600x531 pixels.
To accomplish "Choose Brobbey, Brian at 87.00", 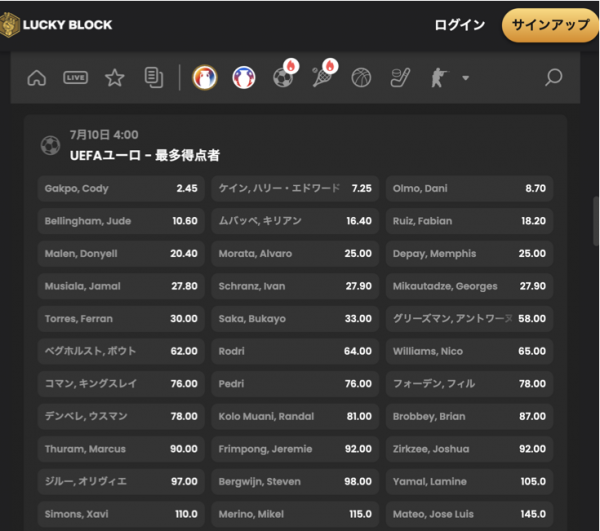I will pyautogui.click(x=470, y=416).
